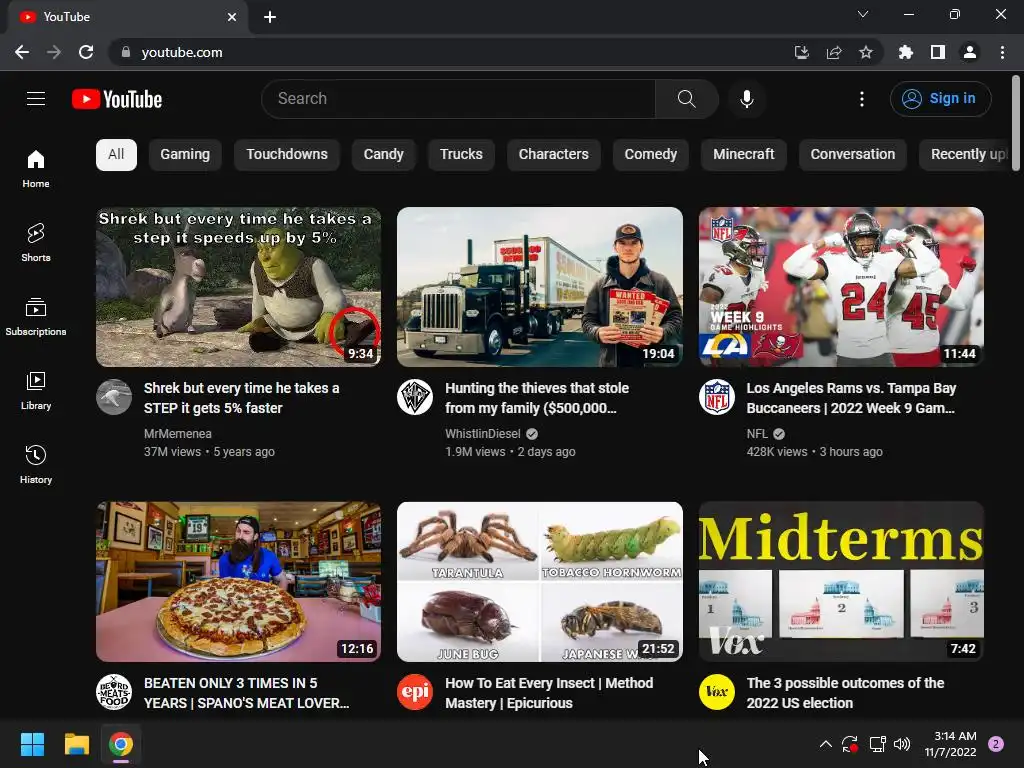Select the Characters filter chip
The height and width of the screenshot is (768, 1024).
coord(553,154)
